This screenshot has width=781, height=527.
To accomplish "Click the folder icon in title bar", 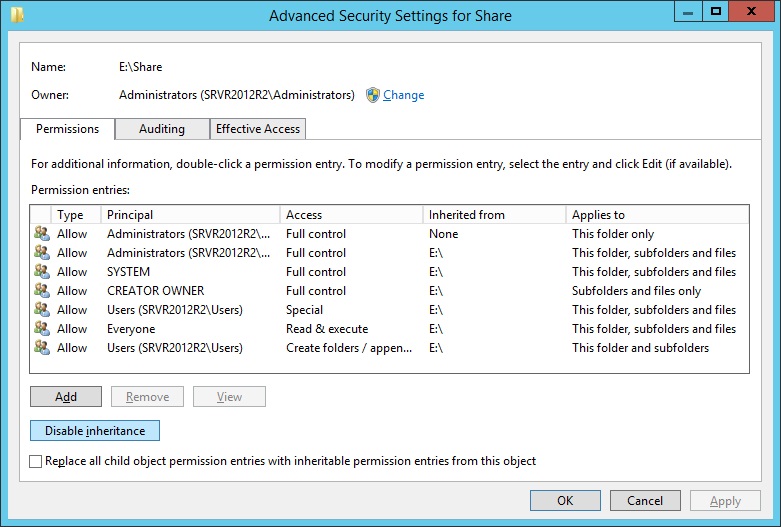I will pyautogui.click(x=17, y=15).
